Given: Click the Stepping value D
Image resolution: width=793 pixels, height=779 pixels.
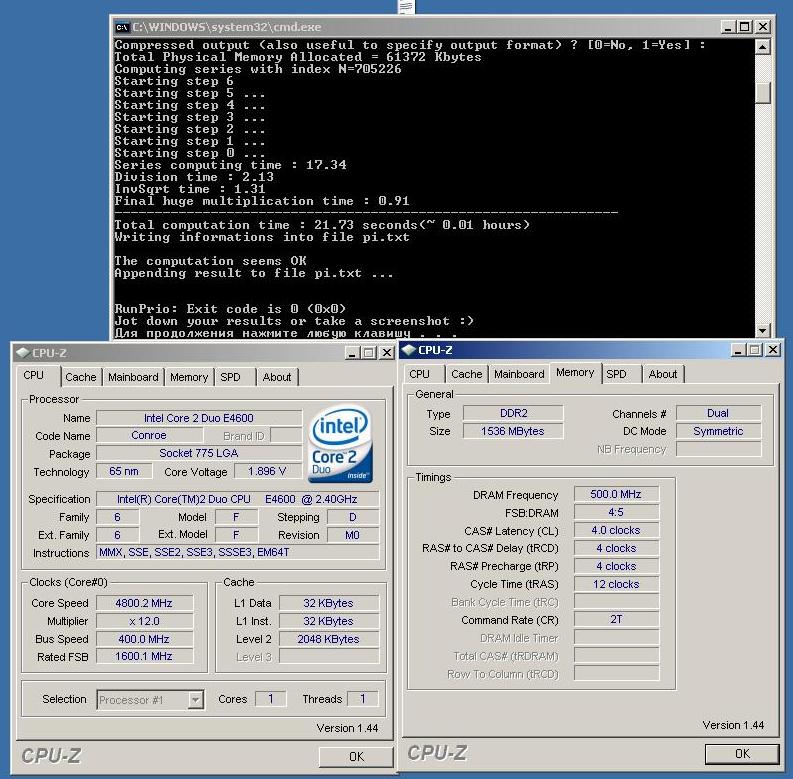Looking at the screenshot, I should click(353, 517).
